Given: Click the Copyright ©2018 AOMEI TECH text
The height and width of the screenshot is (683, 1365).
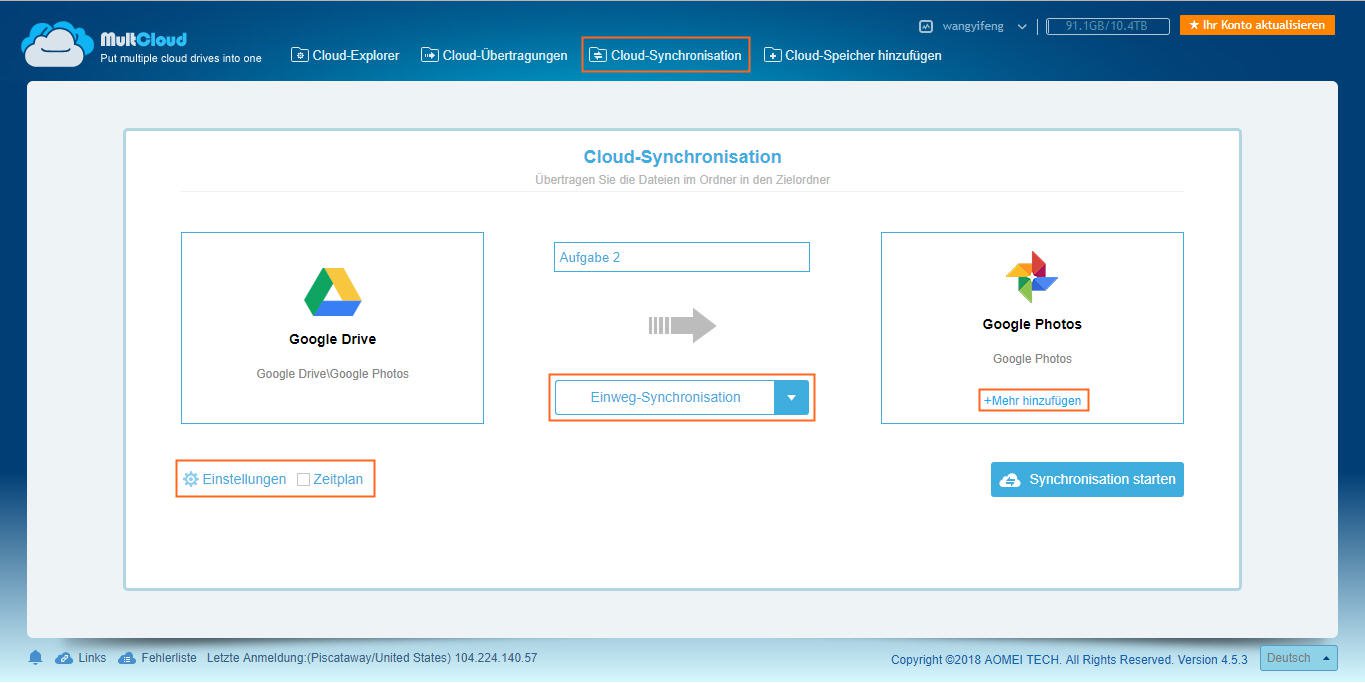Looking at the screenshot, I should coord(1069,660).
